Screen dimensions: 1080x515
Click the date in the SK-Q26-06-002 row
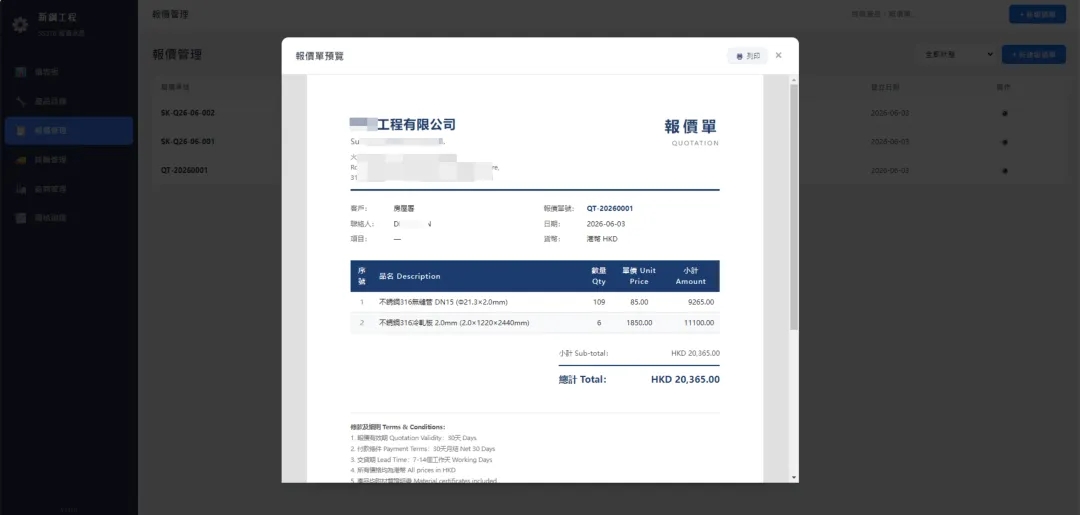click(x=890, y=113)
